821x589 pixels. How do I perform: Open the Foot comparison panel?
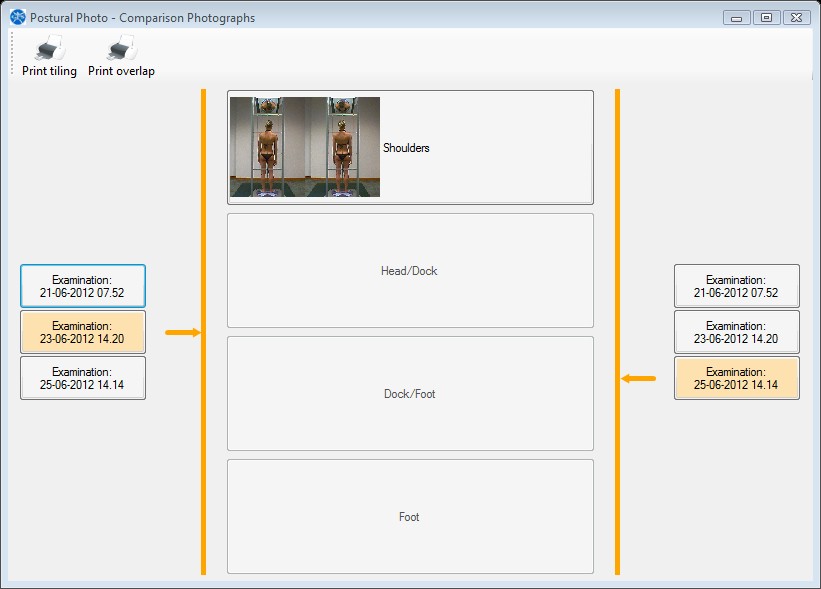(x=410, y=517)
